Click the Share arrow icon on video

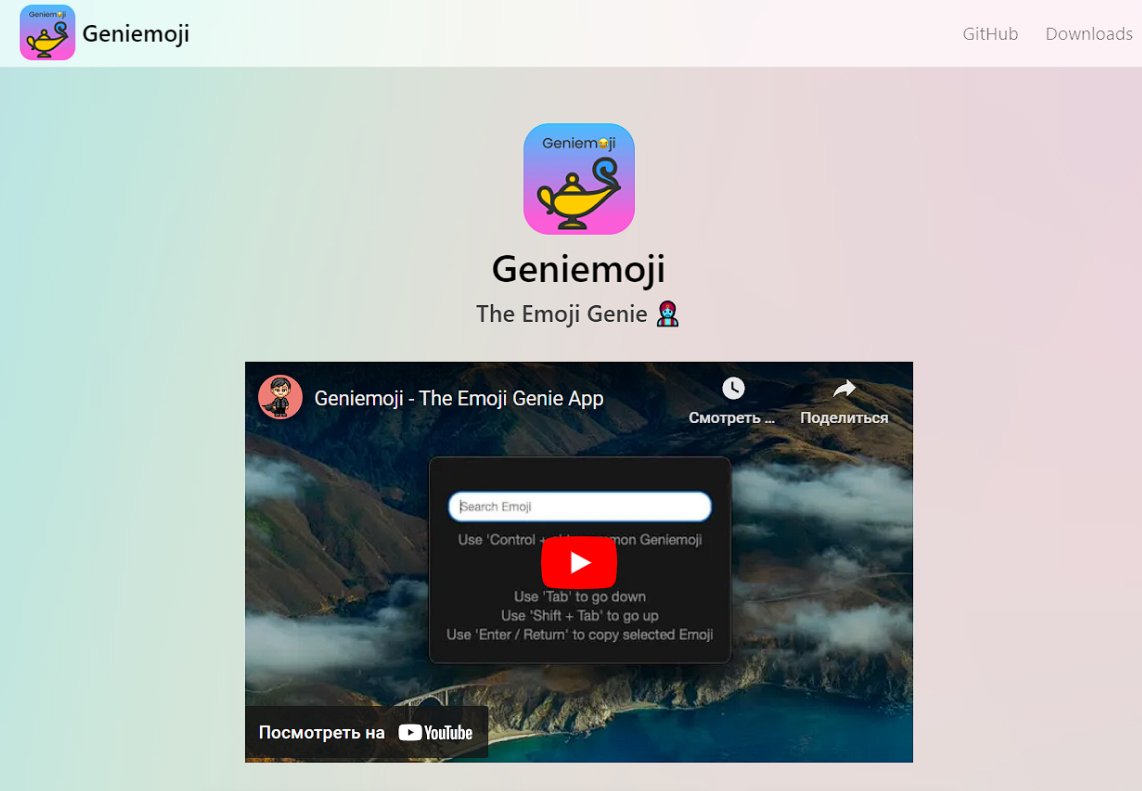[844, 388]
